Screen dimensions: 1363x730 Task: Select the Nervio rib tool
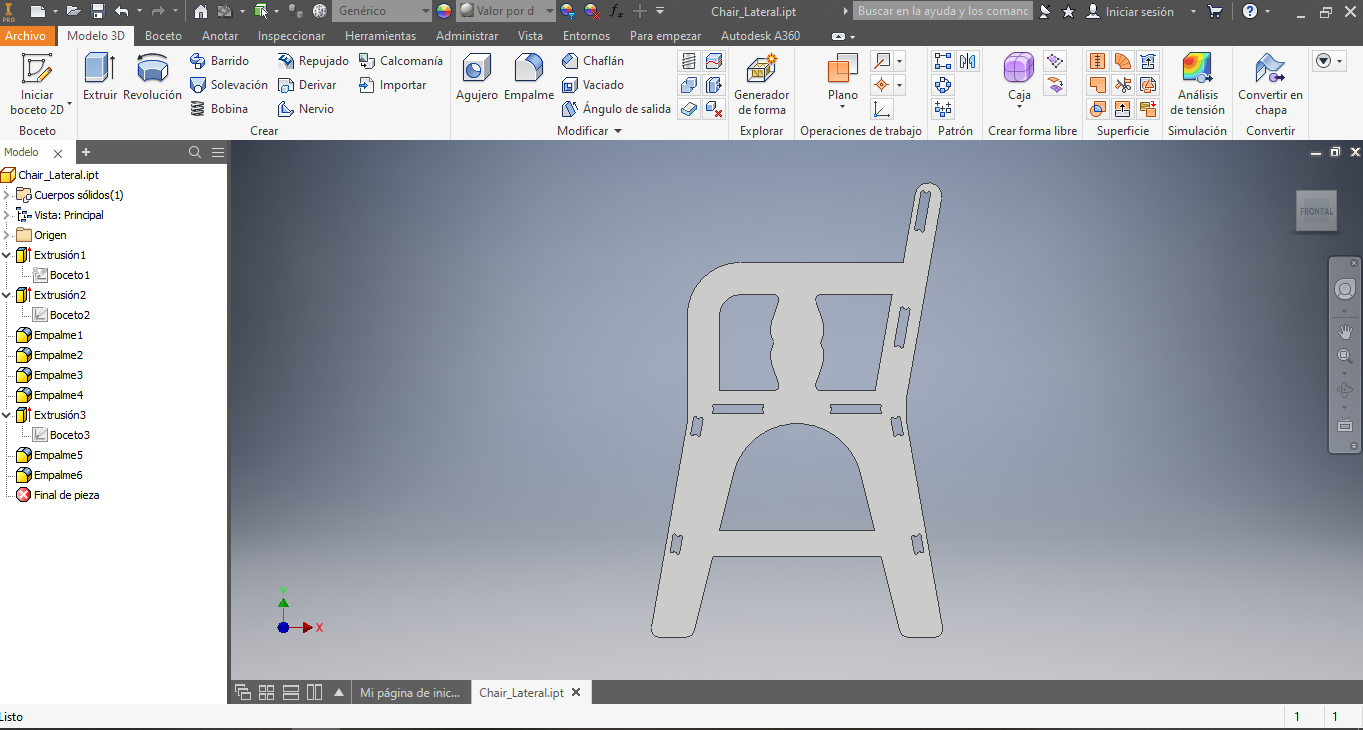pyautogui.click(x=305, y=109)
